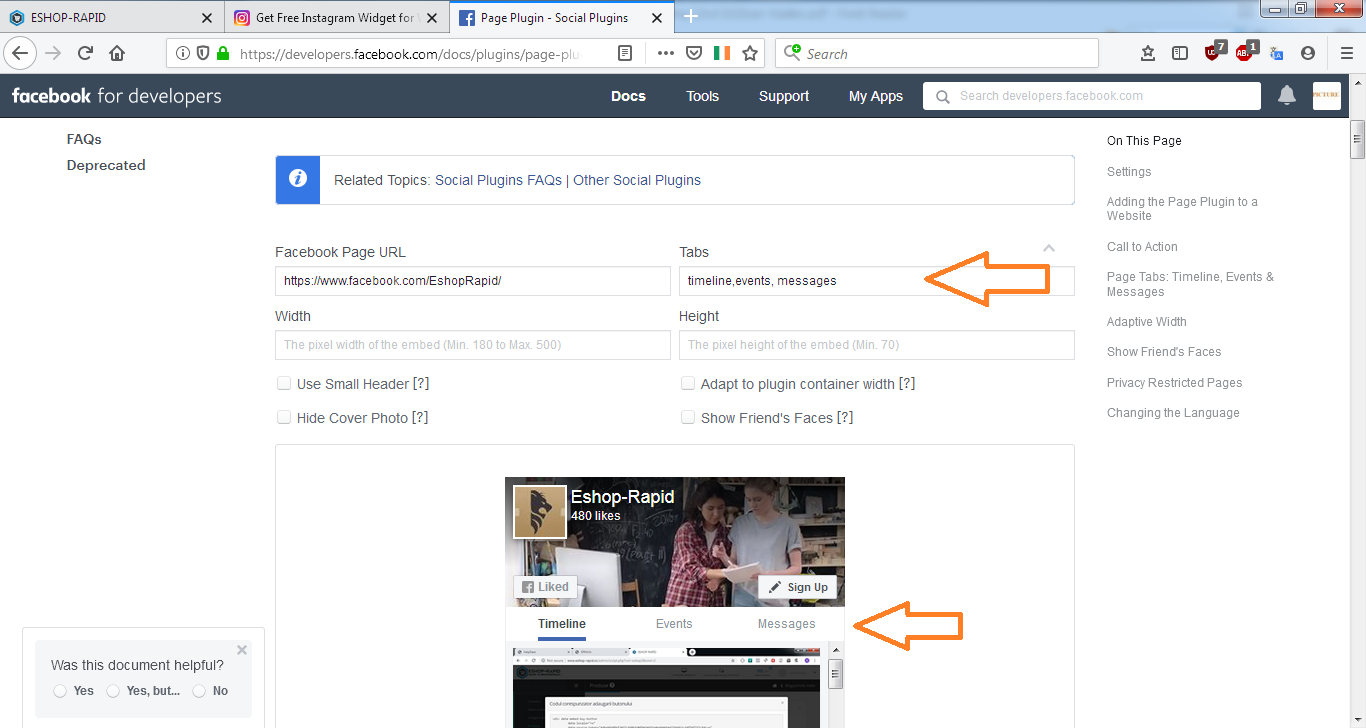Select the Timeline tab in the plugin preview
The width and height of the screenshot is (1366, 728).
pos(562,624)
